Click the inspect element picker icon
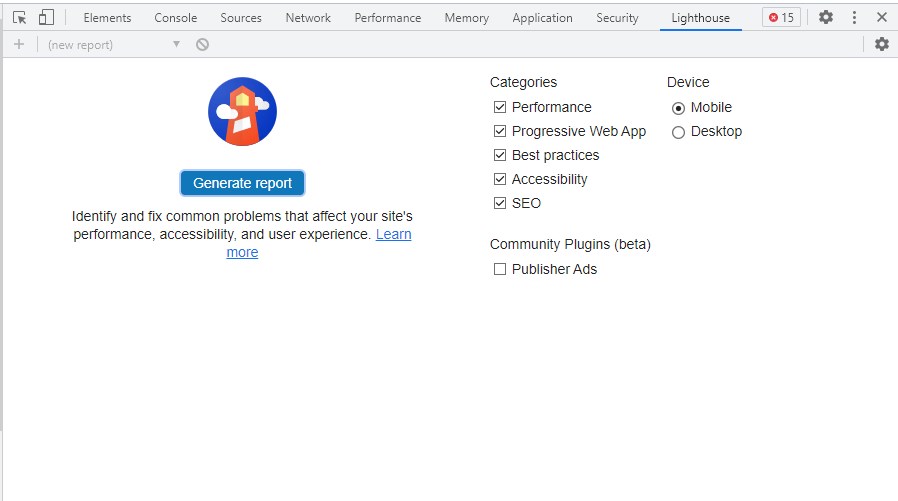The image size is (898, 501). (19, 17)
